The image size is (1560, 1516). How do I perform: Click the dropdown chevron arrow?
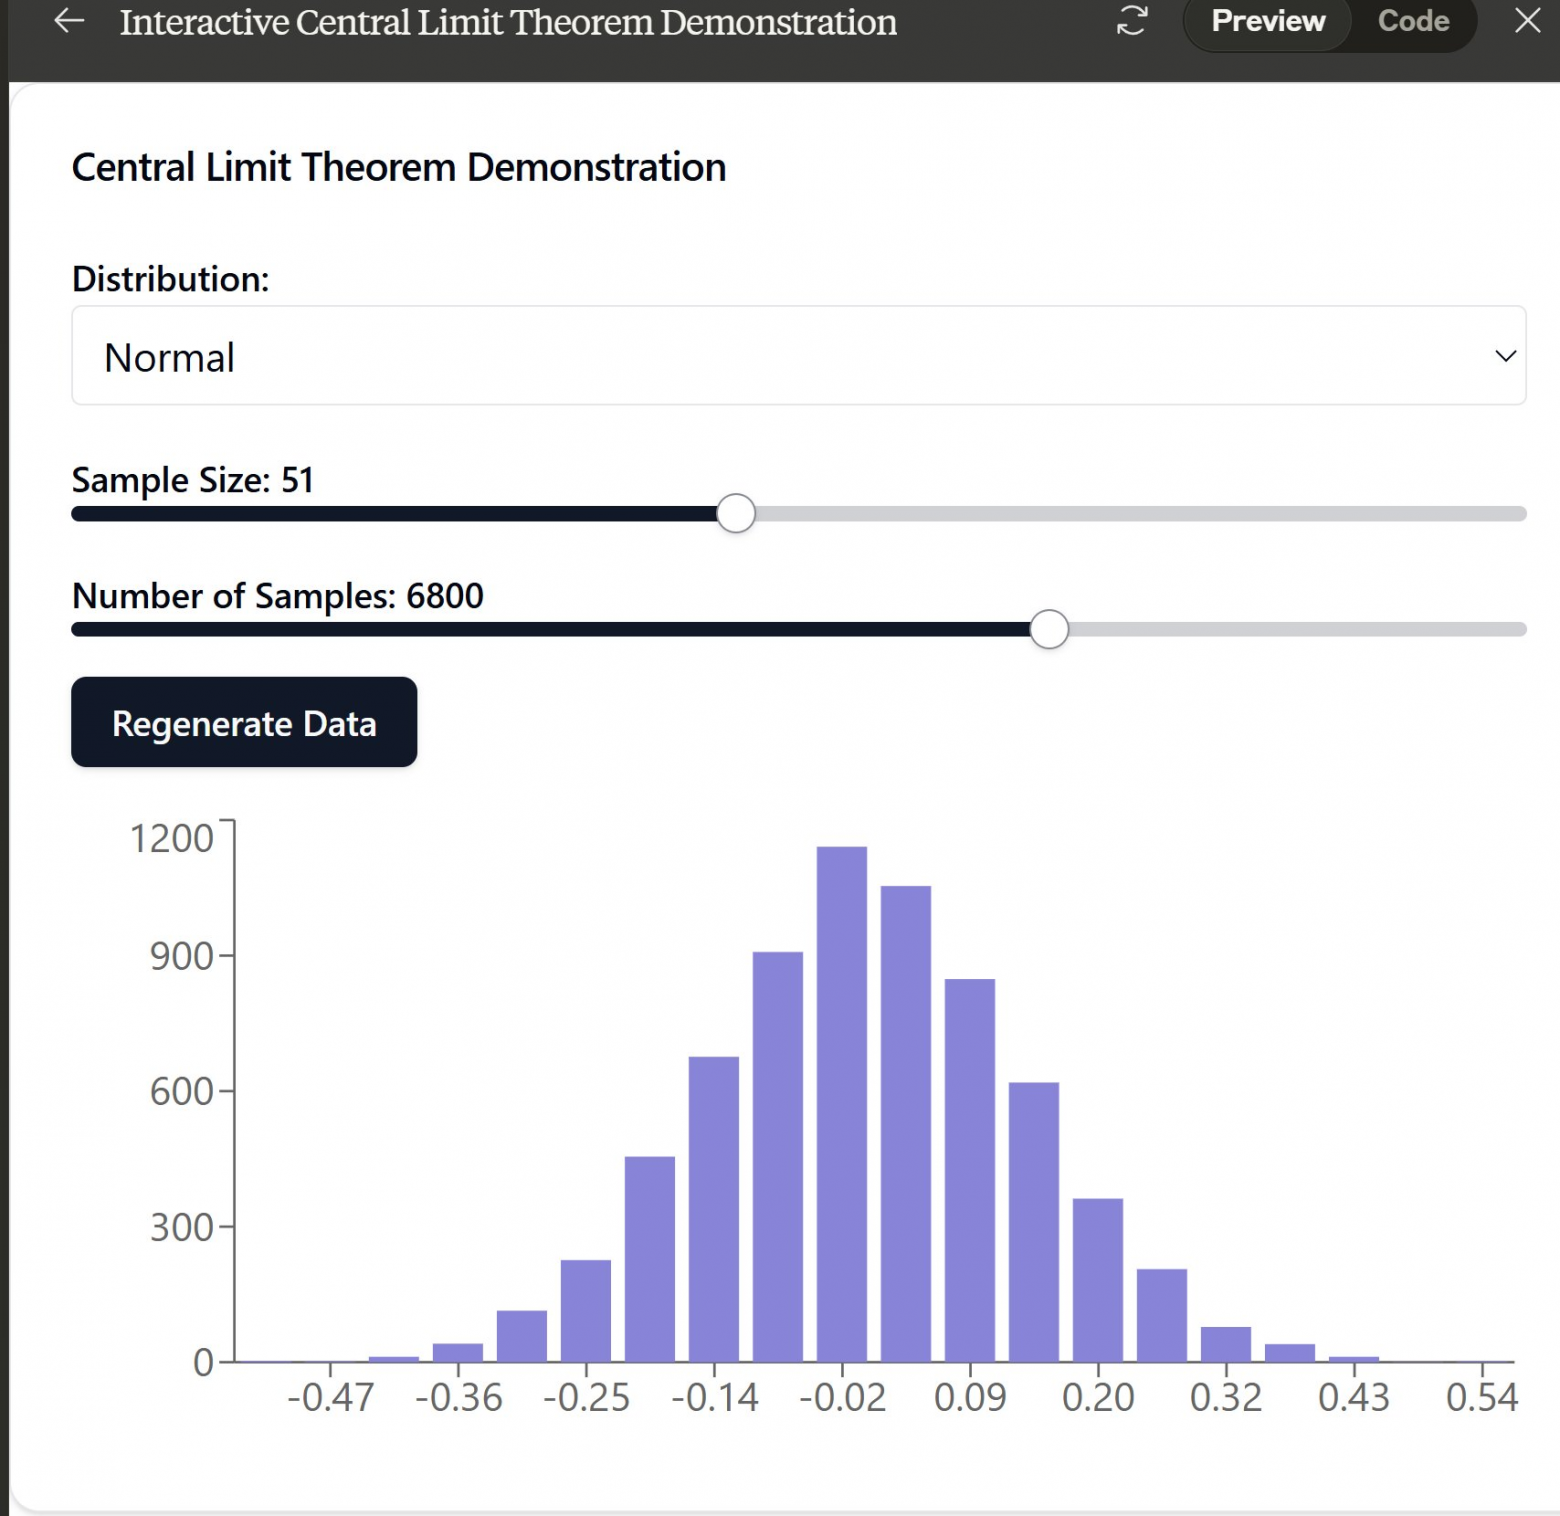[x=1505, y=356]
